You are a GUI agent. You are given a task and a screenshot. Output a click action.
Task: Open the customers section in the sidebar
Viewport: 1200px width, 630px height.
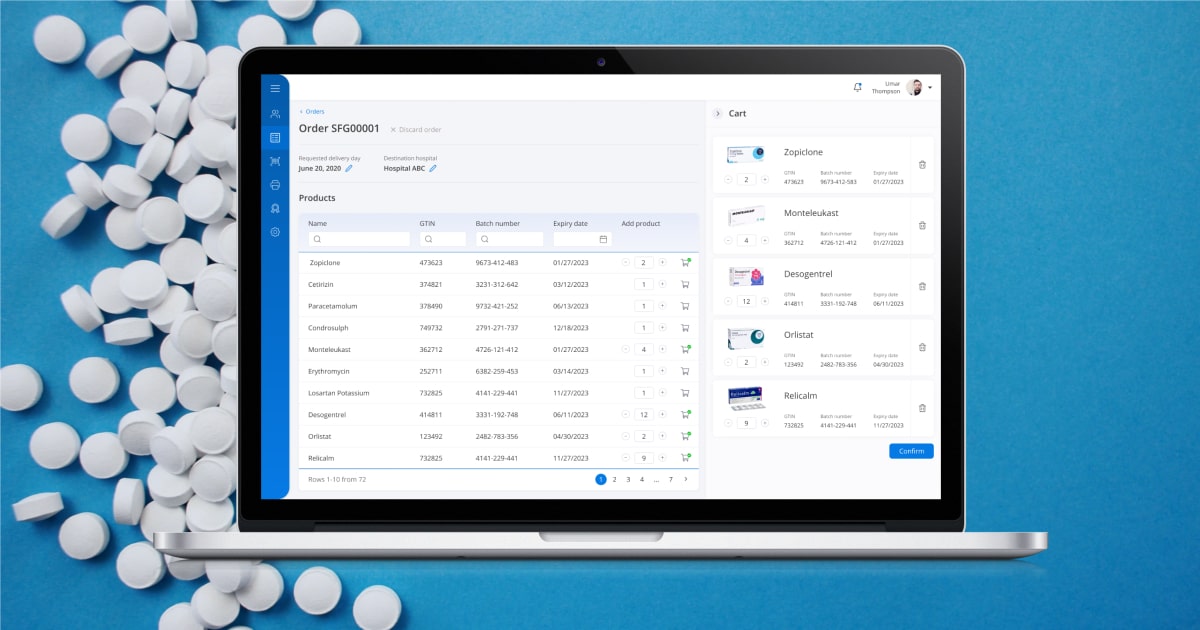click(275, 113)
